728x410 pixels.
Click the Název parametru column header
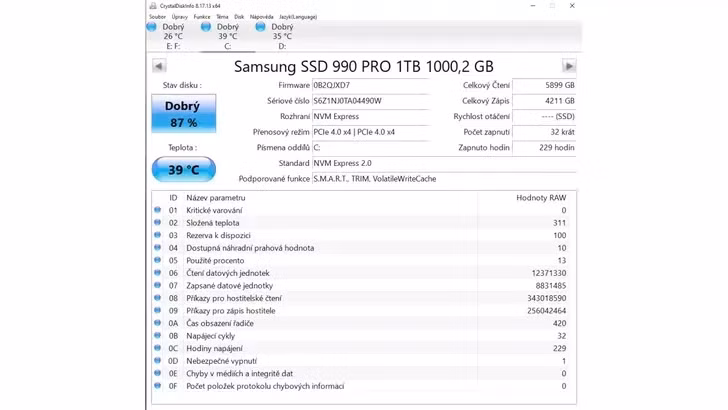(216, 198)
